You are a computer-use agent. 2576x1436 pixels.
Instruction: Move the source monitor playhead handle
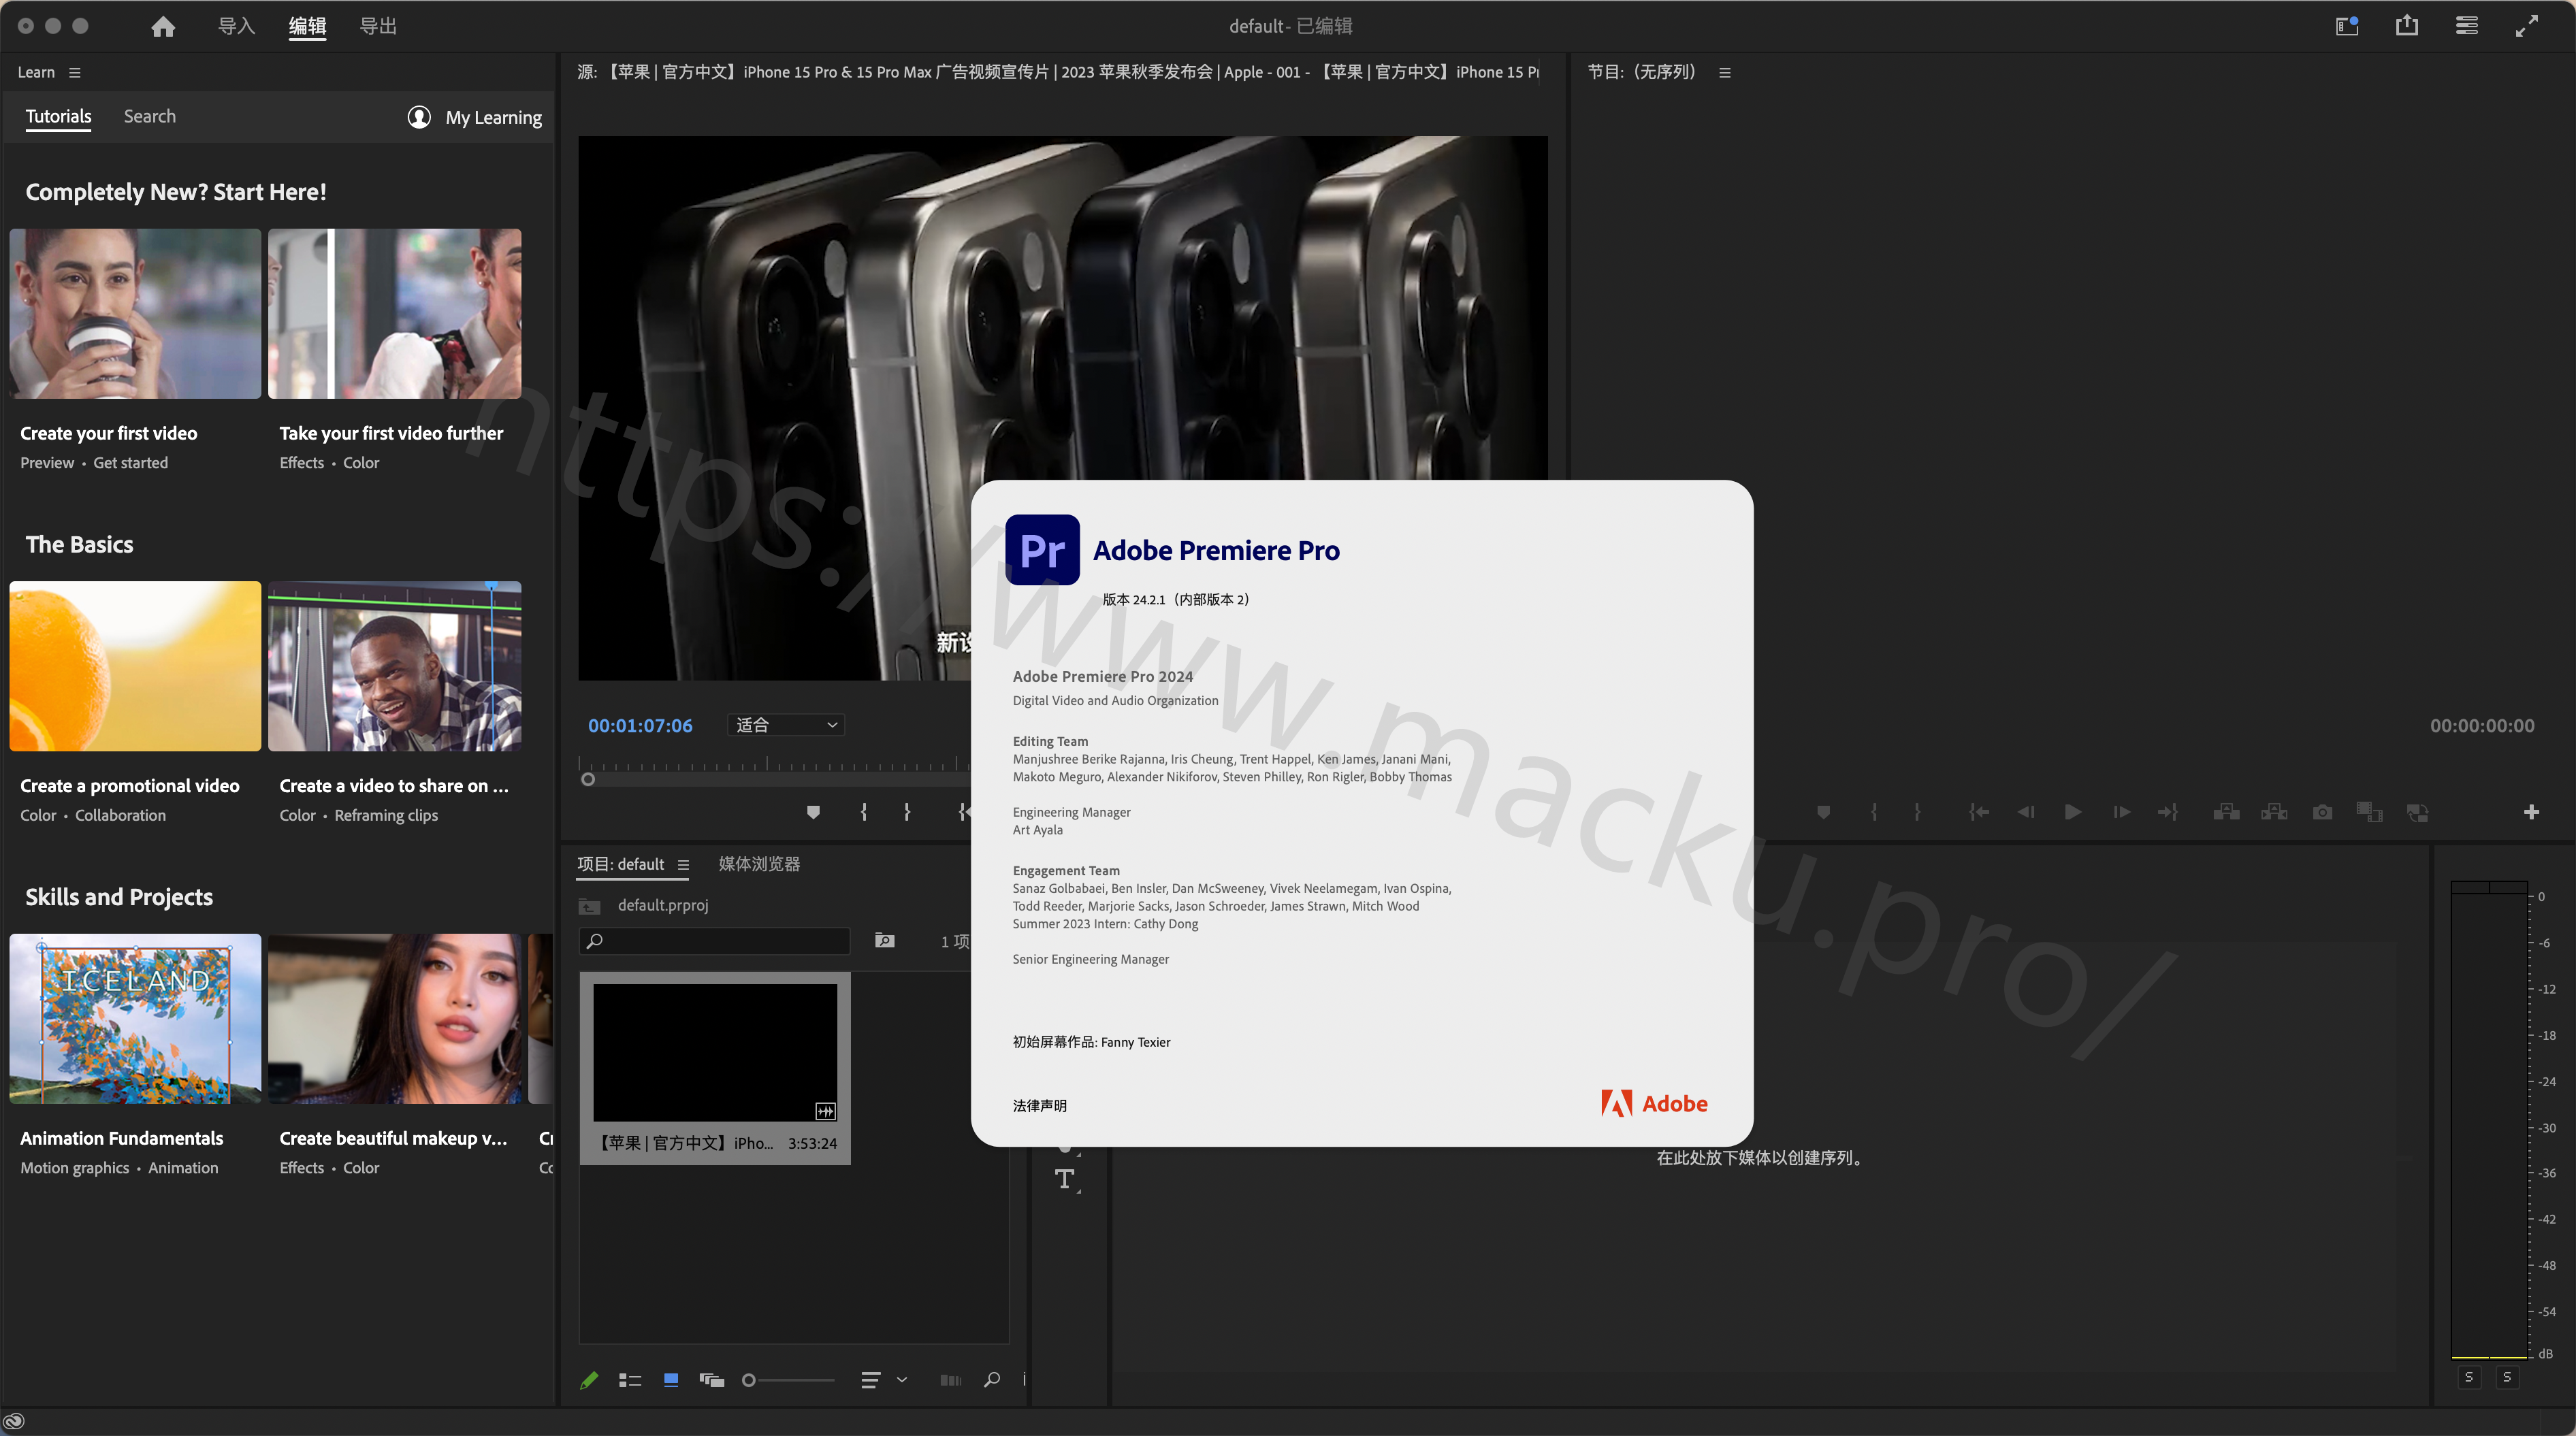click(588, 779)
